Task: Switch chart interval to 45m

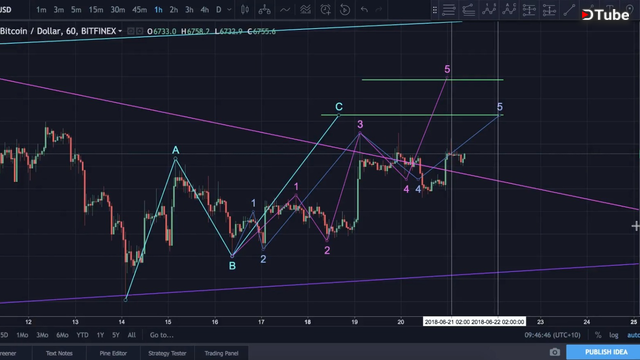Action: 139,9
